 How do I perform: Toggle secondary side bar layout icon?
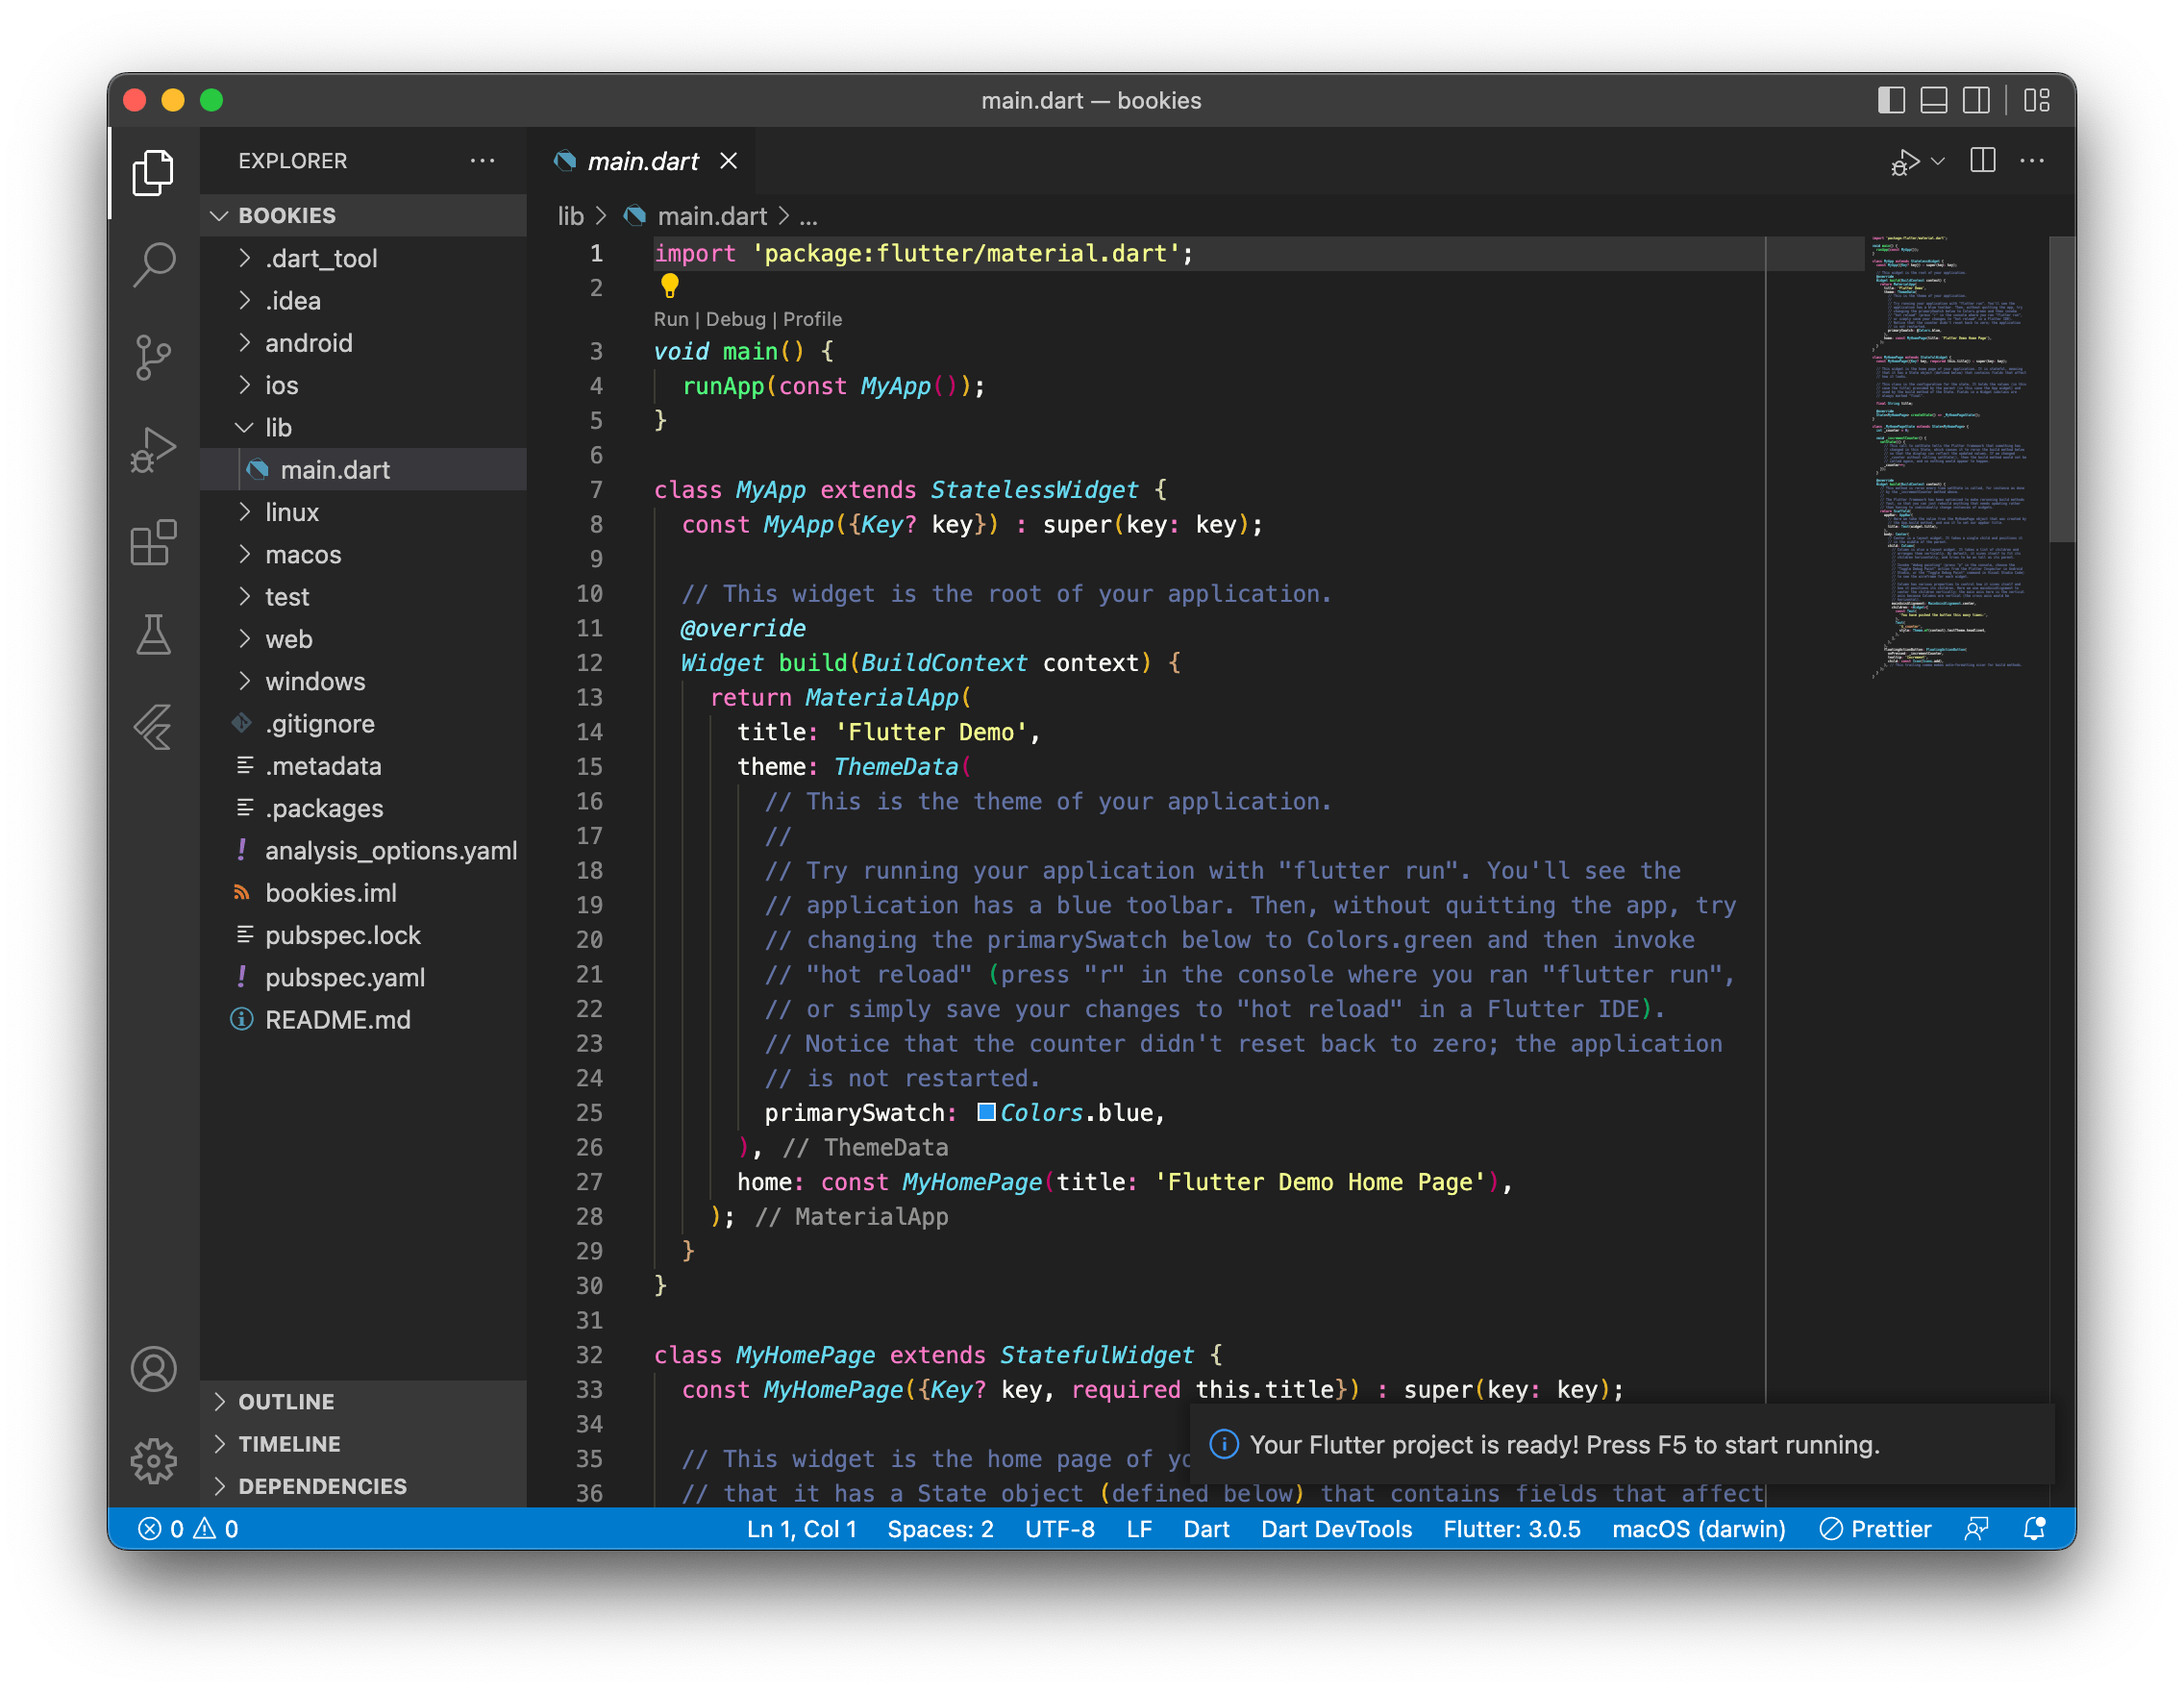tap(1976, 100)
